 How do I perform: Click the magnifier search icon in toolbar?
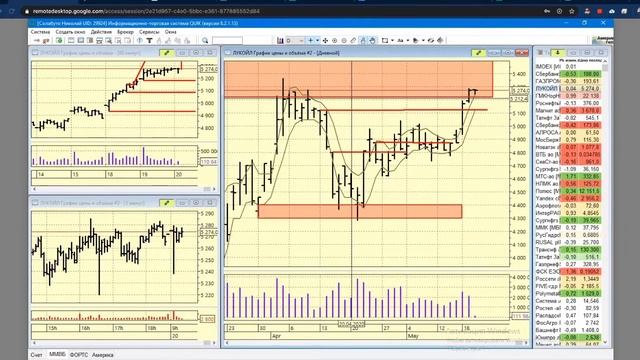tap(205, 40)
